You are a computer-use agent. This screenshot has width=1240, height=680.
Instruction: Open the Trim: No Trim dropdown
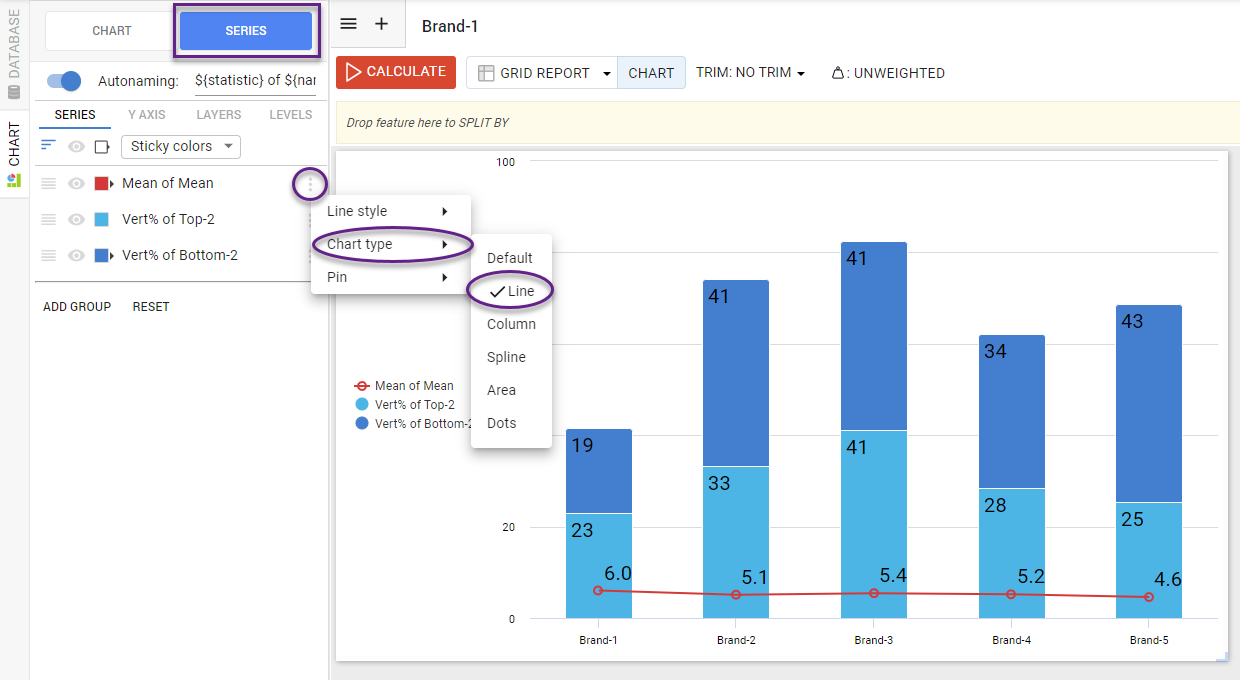coord(750,73)
